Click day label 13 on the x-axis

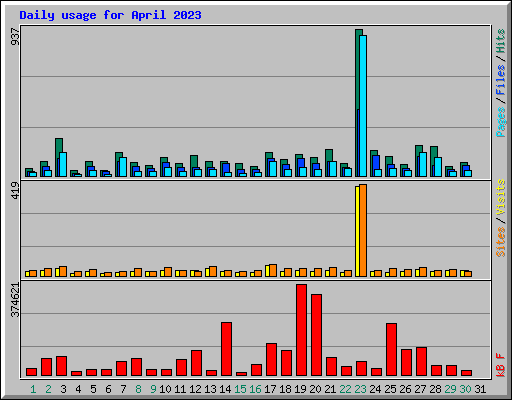(x=210, y=389)
